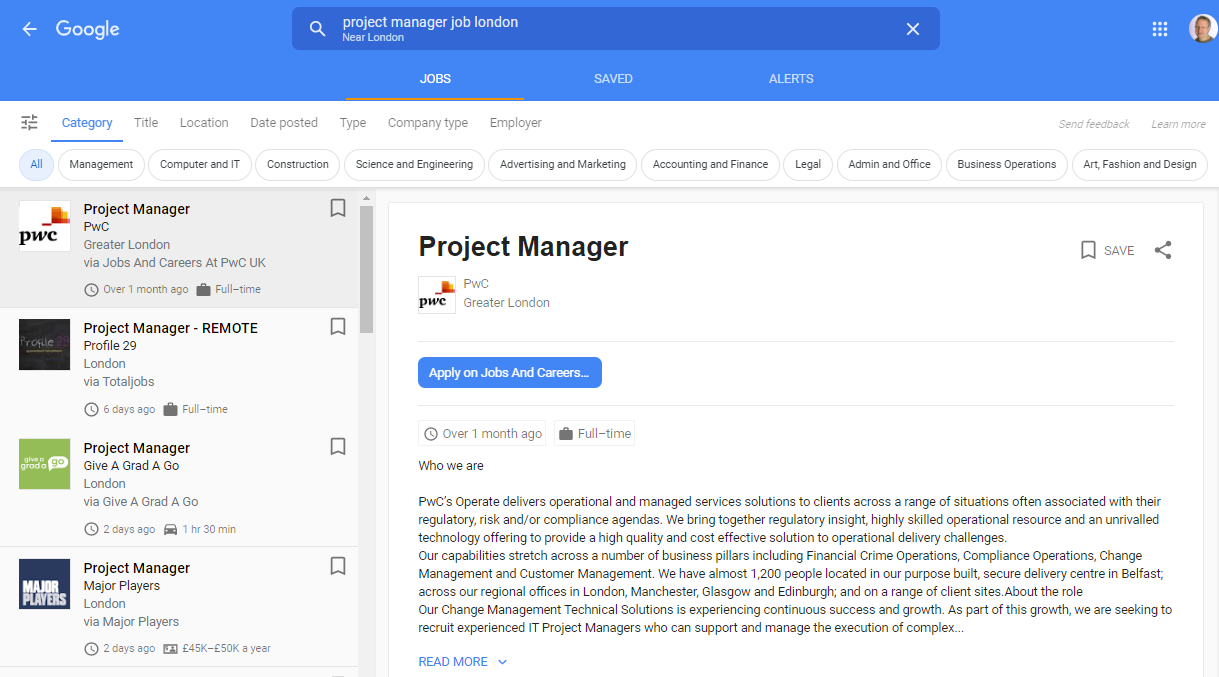The height and width of the screenshot is (677, 1219).
Task: Switch to the SAVED tab
Action: pyautogui.click(x=613, y=79)
